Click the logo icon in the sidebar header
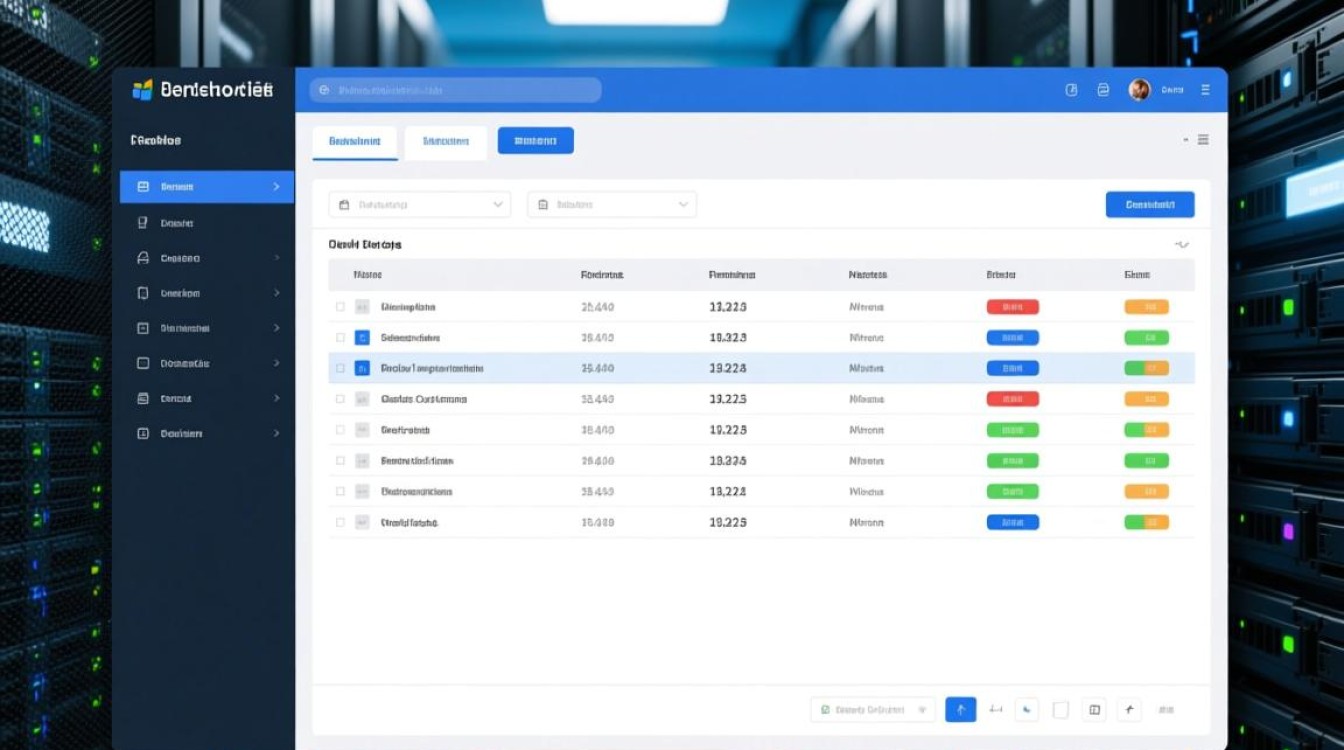Viewport: 1344px width, 750px height. (142, 90)
